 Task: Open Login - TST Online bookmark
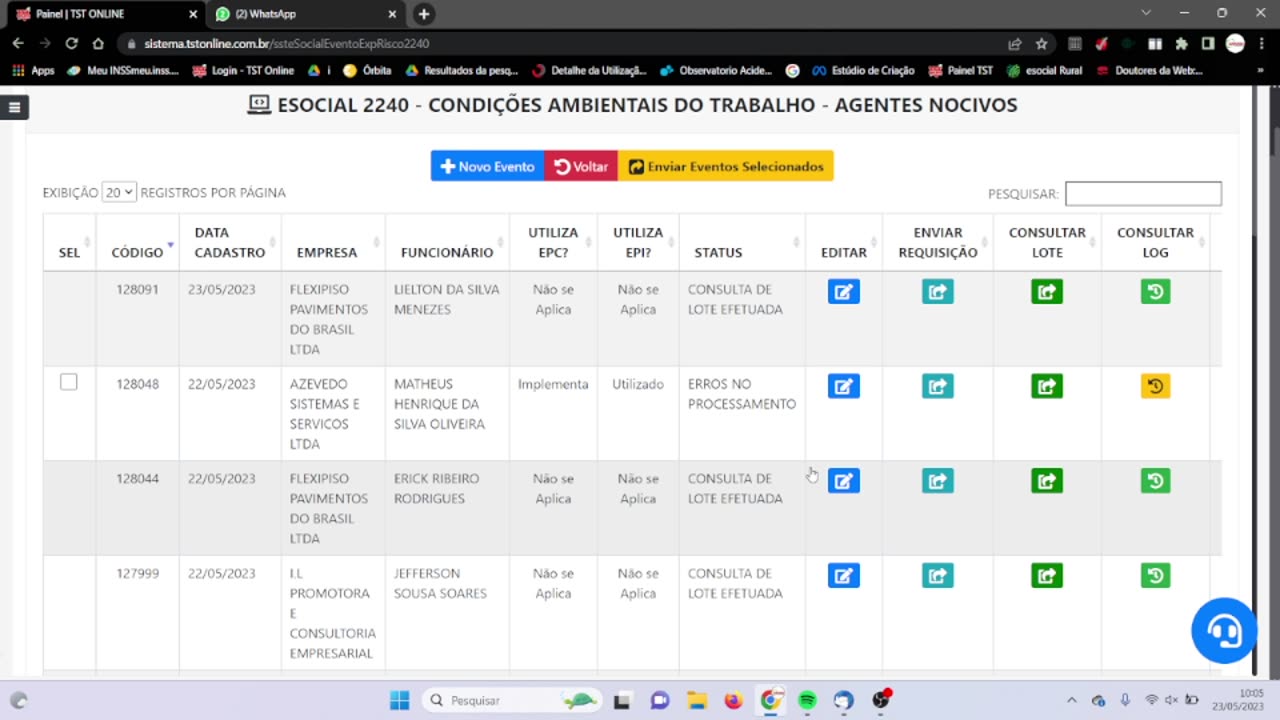(243, 71)
